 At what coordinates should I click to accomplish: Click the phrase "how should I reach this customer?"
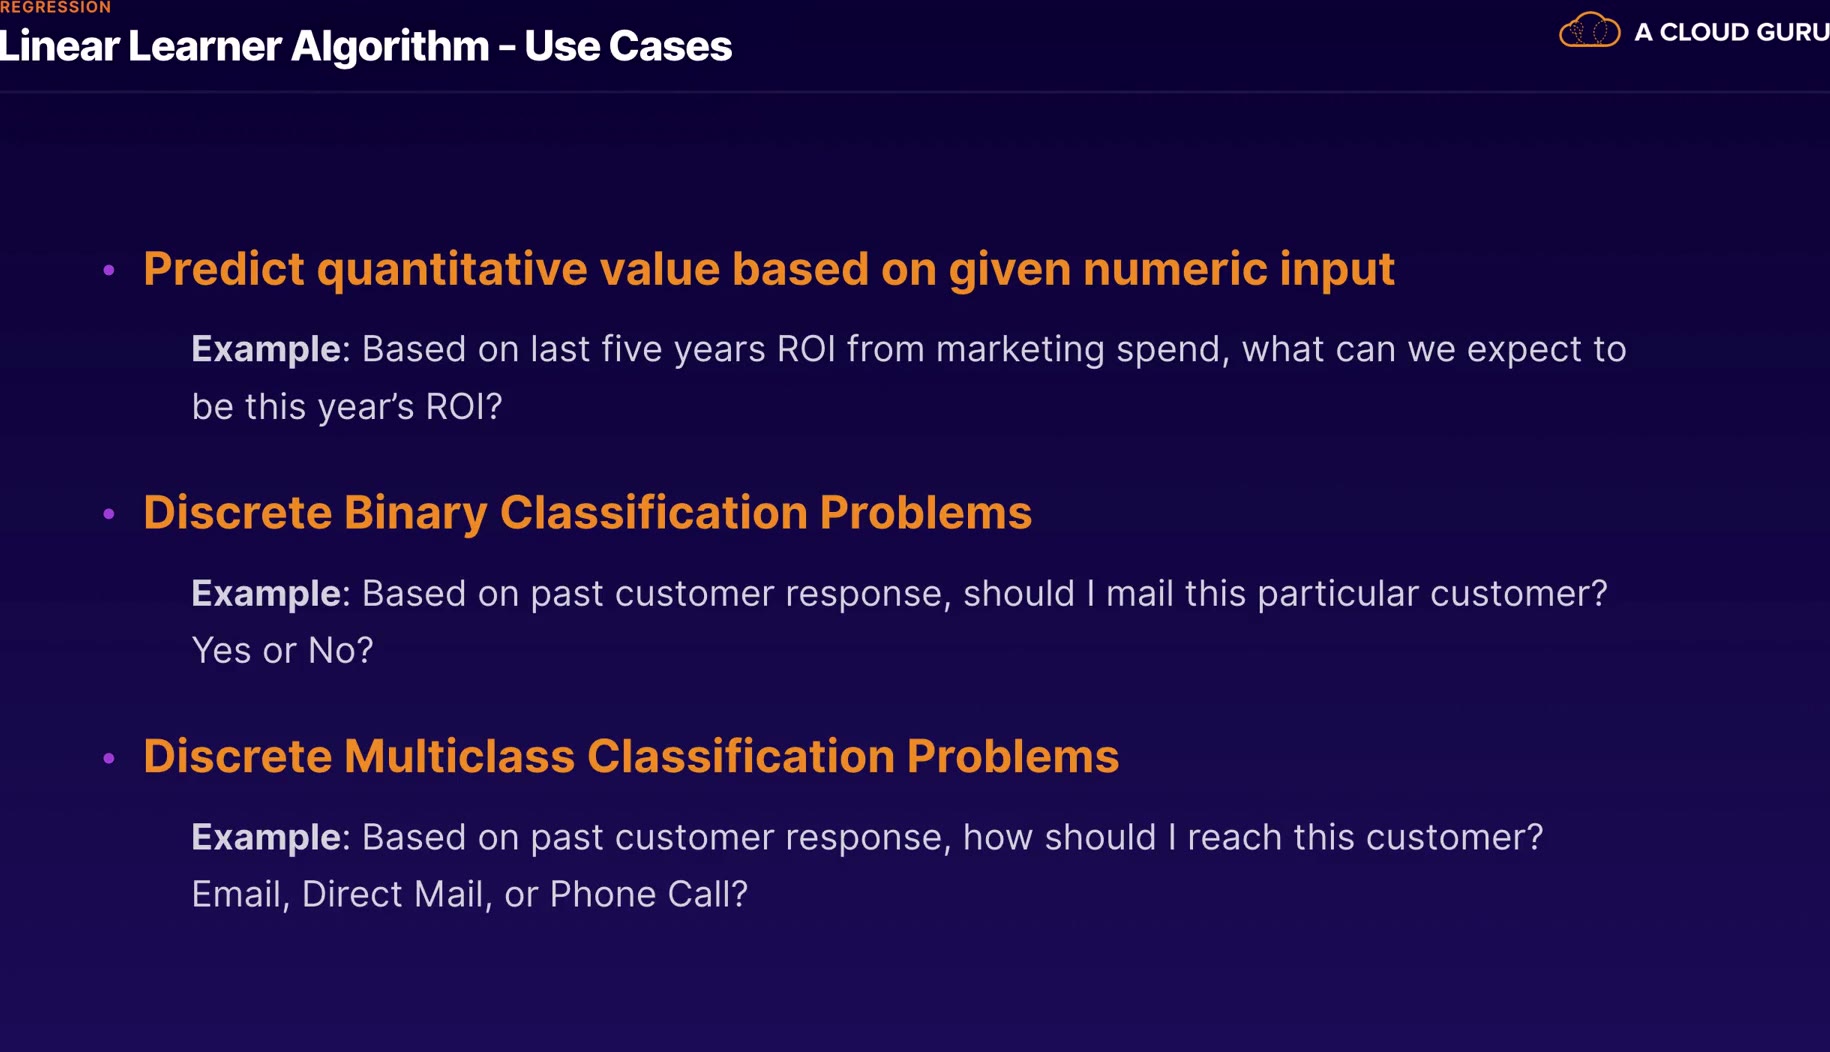click(x=1253, y=837)
